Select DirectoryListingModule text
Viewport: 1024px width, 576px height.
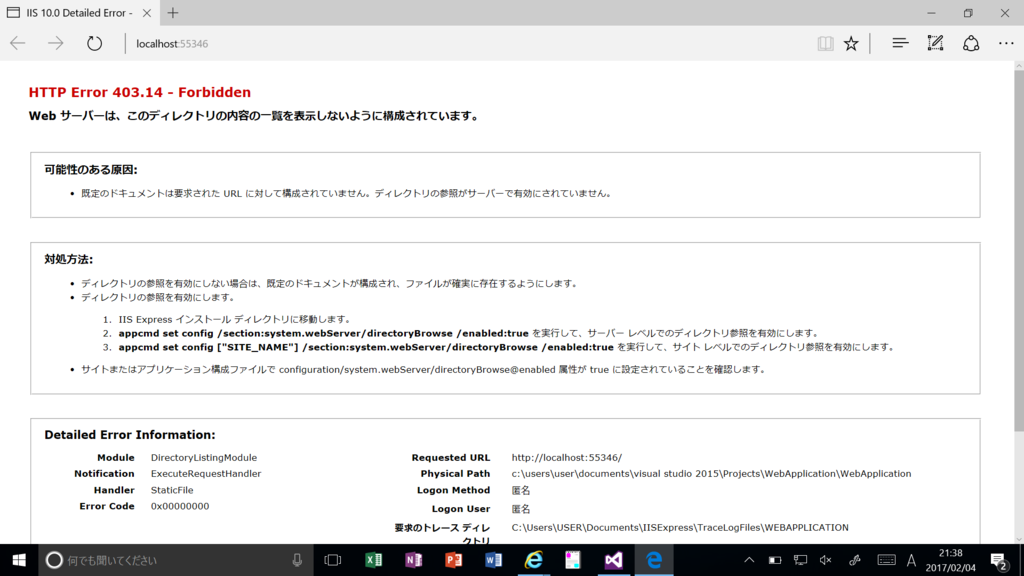pos(204,457)
